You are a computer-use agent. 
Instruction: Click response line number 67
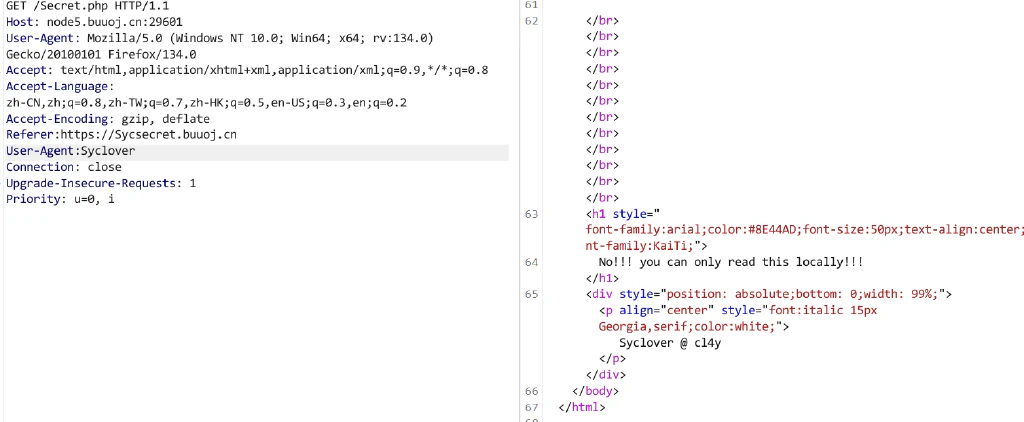click(x=531, y=408)
